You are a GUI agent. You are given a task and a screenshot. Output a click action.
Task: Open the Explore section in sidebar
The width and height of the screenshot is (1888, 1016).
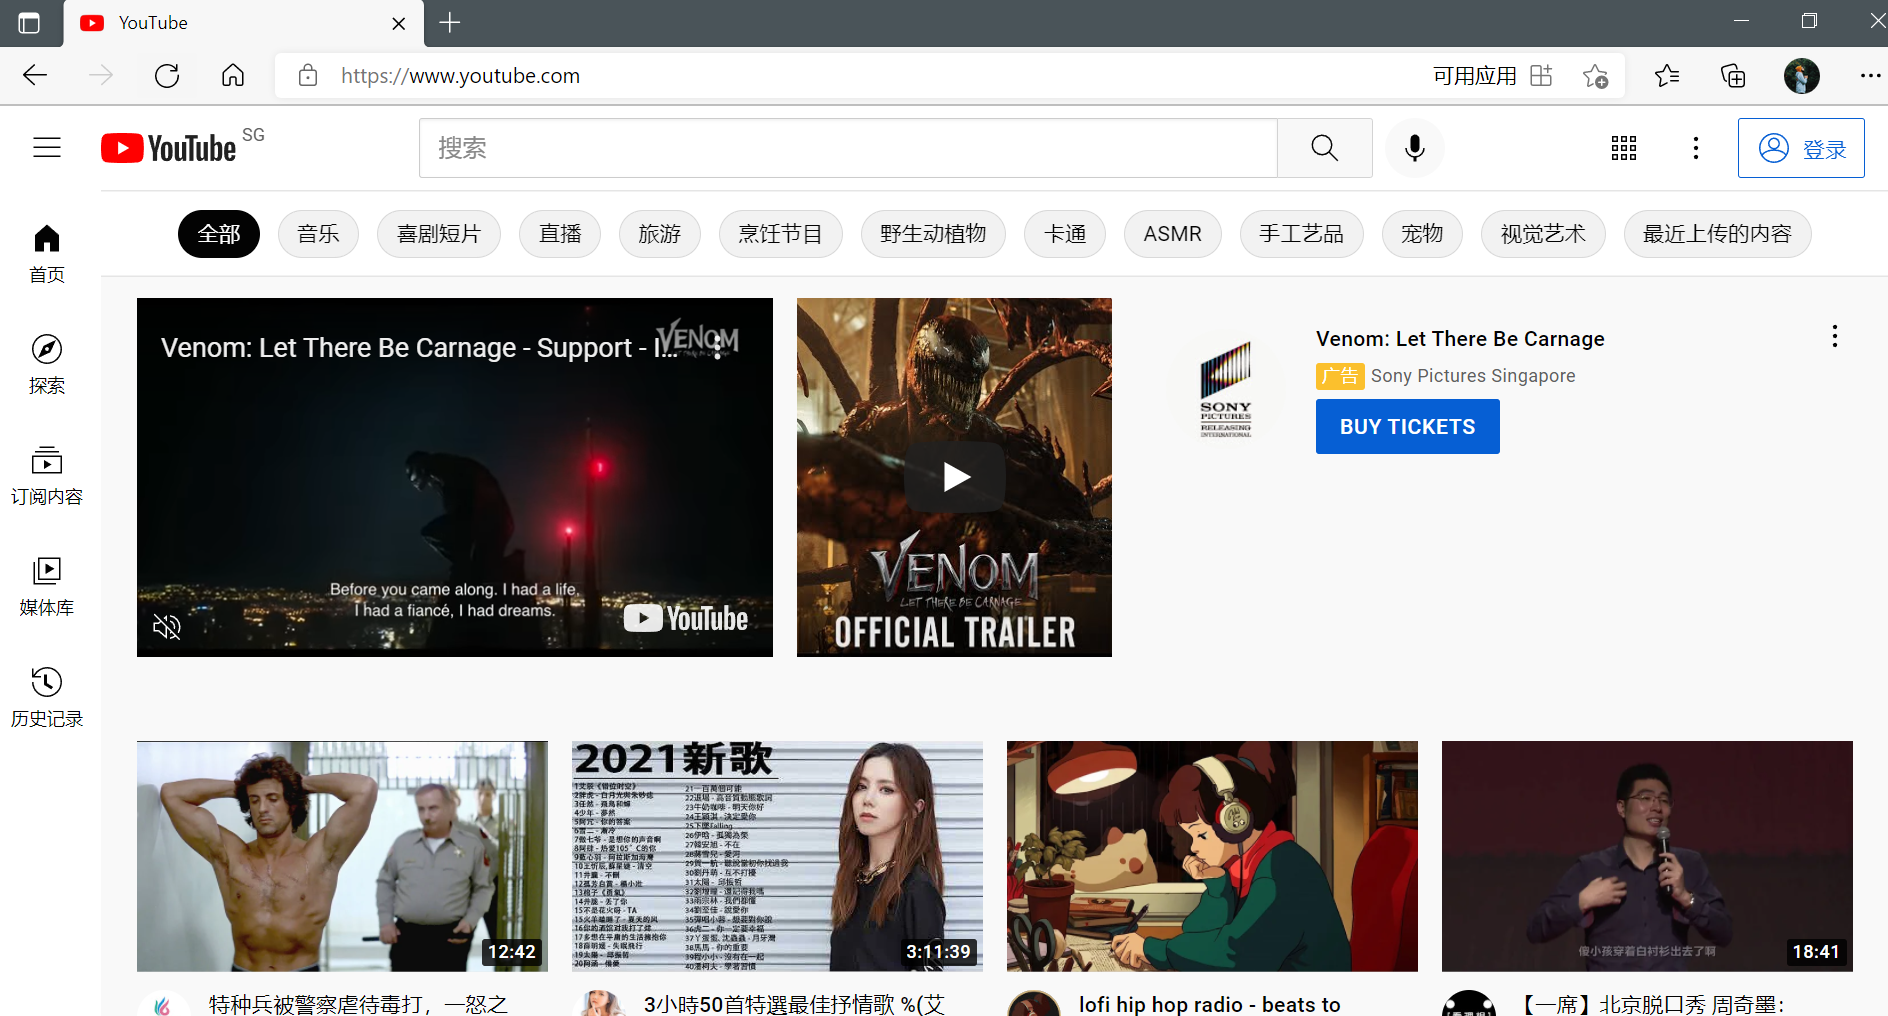coord(47,364)
